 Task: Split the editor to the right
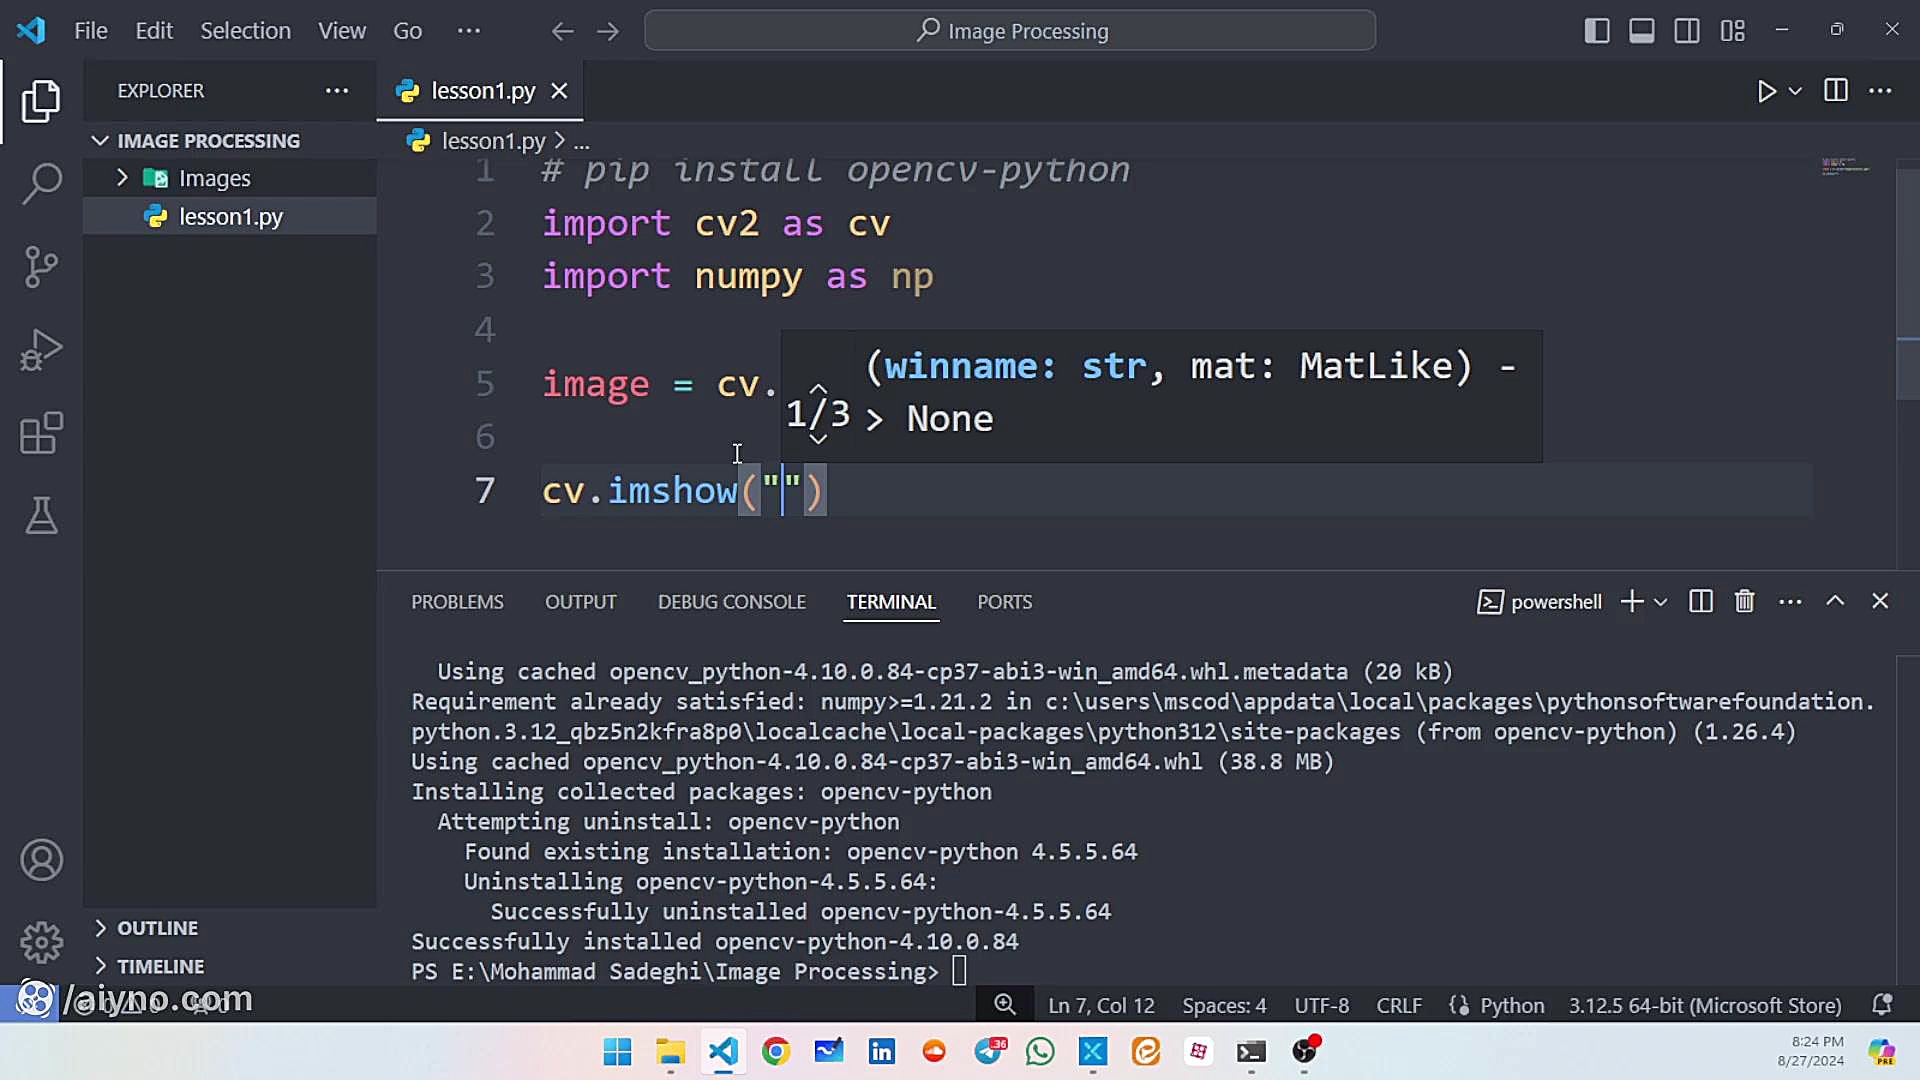[x=1836, y=91]
